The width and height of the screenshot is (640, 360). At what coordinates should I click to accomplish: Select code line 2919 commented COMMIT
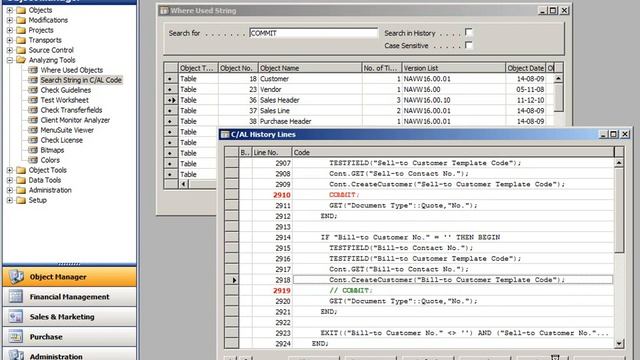point(419,291)
